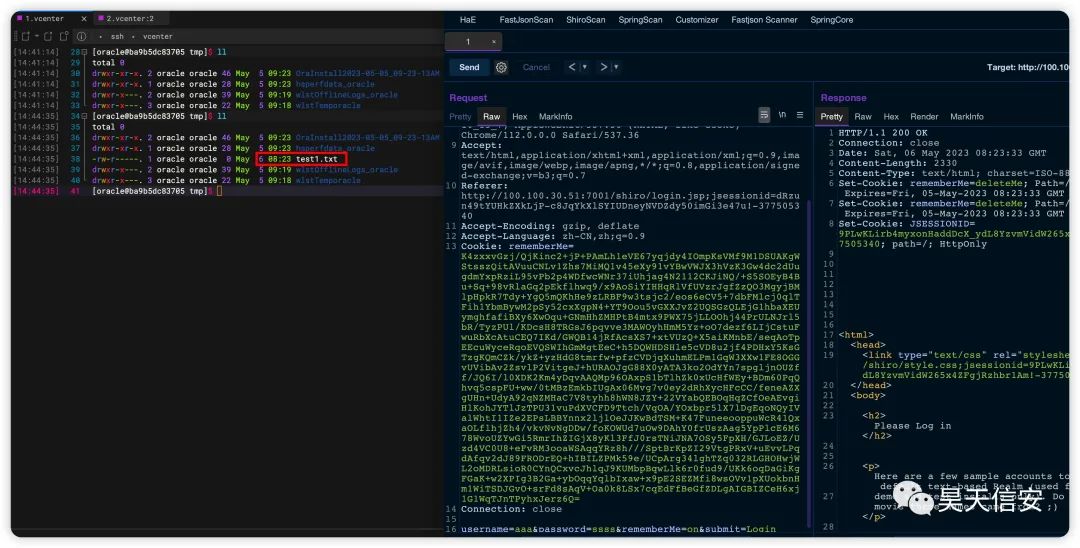Click 'Accept-Language: zh-CN,zh;q=0.9' request line
1080x548 pixels.
552,236
